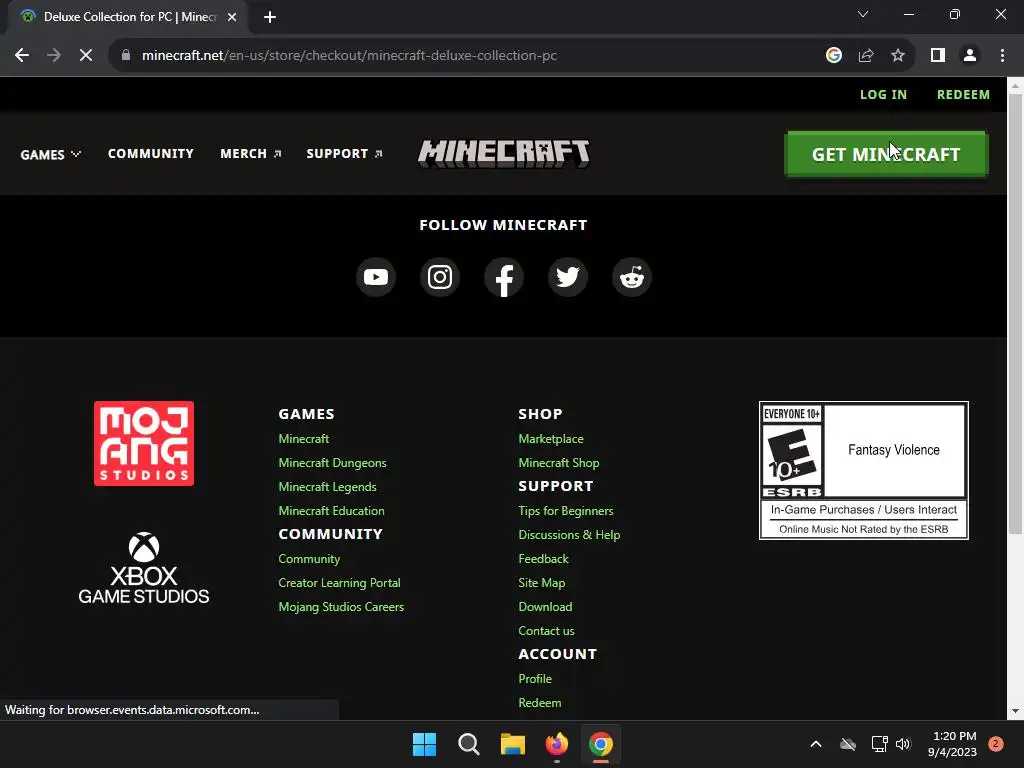Open Mojang Studios Careers link
Viewport: 1024px width, 768px height.
tap(341, 607)
